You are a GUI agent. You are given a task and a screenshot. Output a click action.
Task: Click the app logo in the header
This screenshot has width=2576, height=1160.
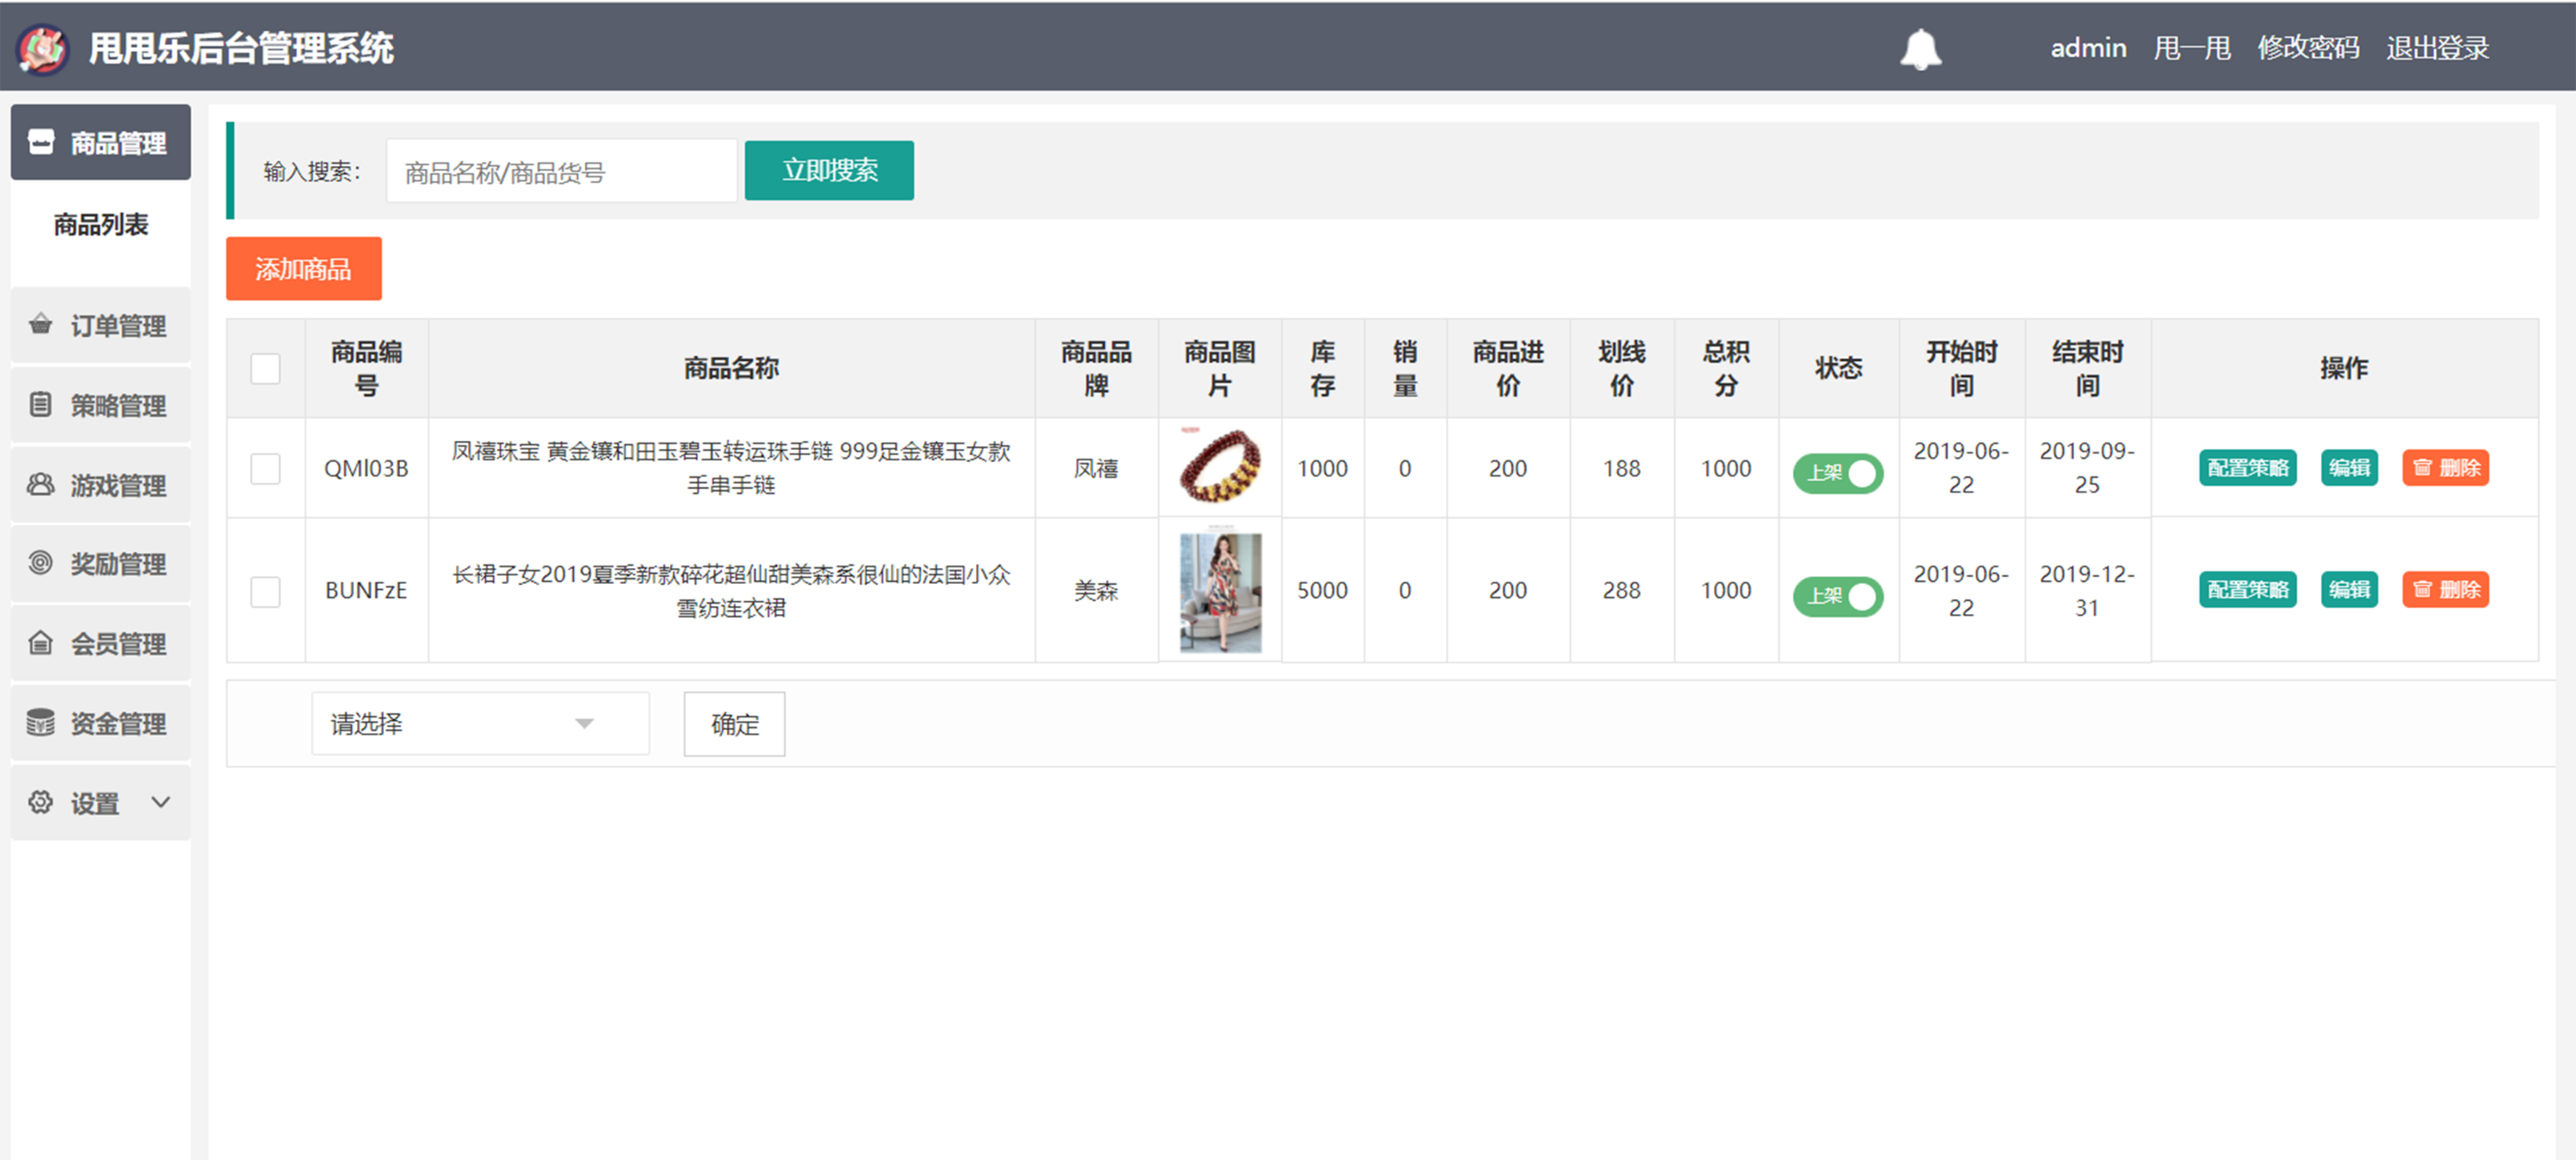point(42,48)
